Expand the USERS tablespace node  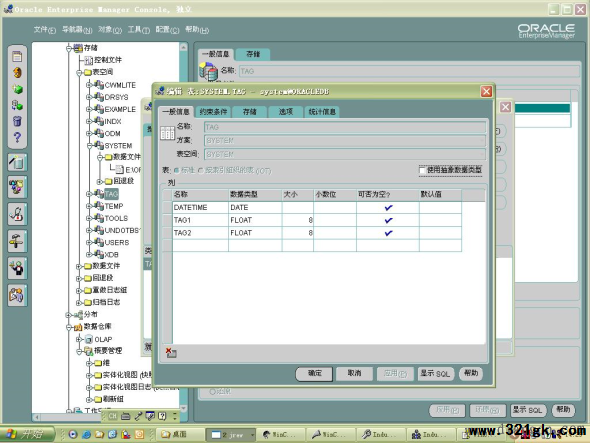click(x=89, y=242)
